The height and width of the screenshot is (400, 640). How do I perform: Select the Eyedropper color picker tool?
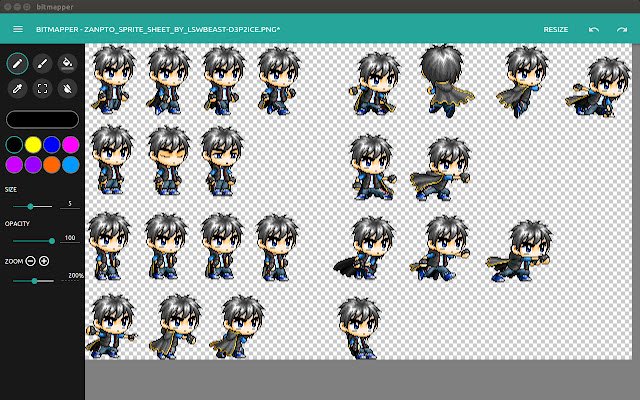point(17,89)
